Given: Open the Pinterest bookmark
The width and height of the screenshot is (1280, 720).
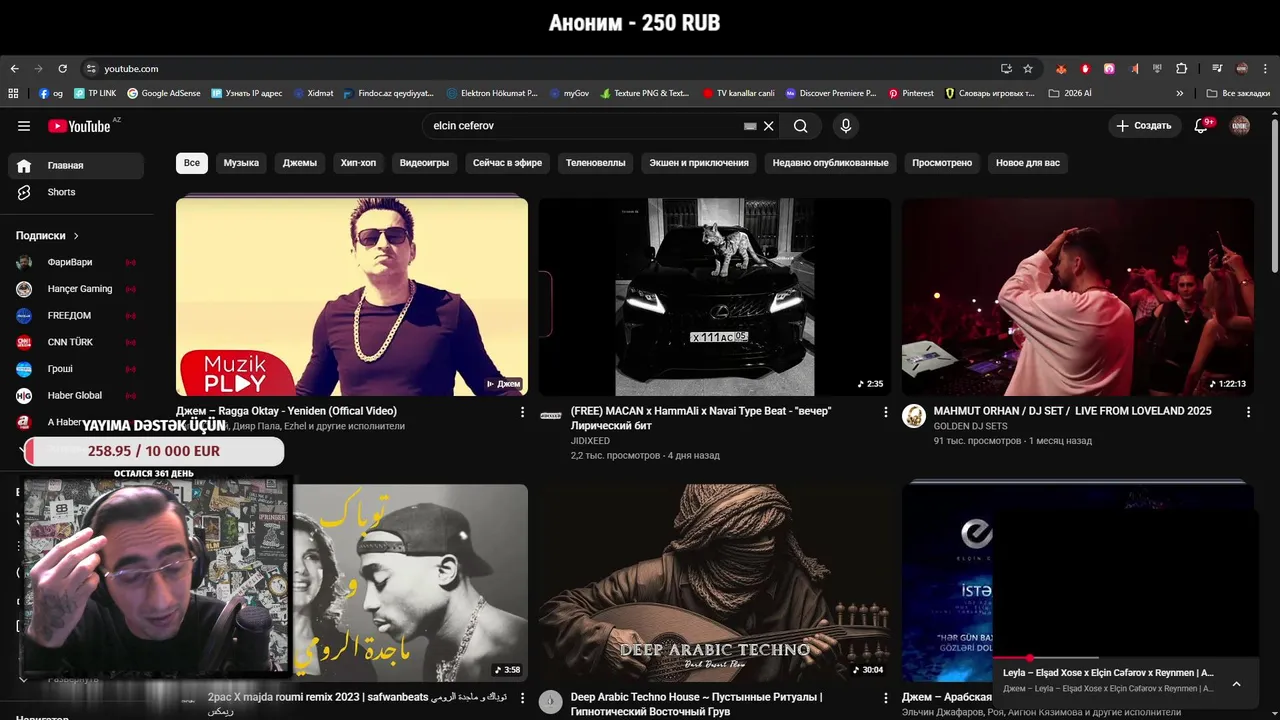Looking at the screenshot, I should pyautogui.click(x=911, y=93).
